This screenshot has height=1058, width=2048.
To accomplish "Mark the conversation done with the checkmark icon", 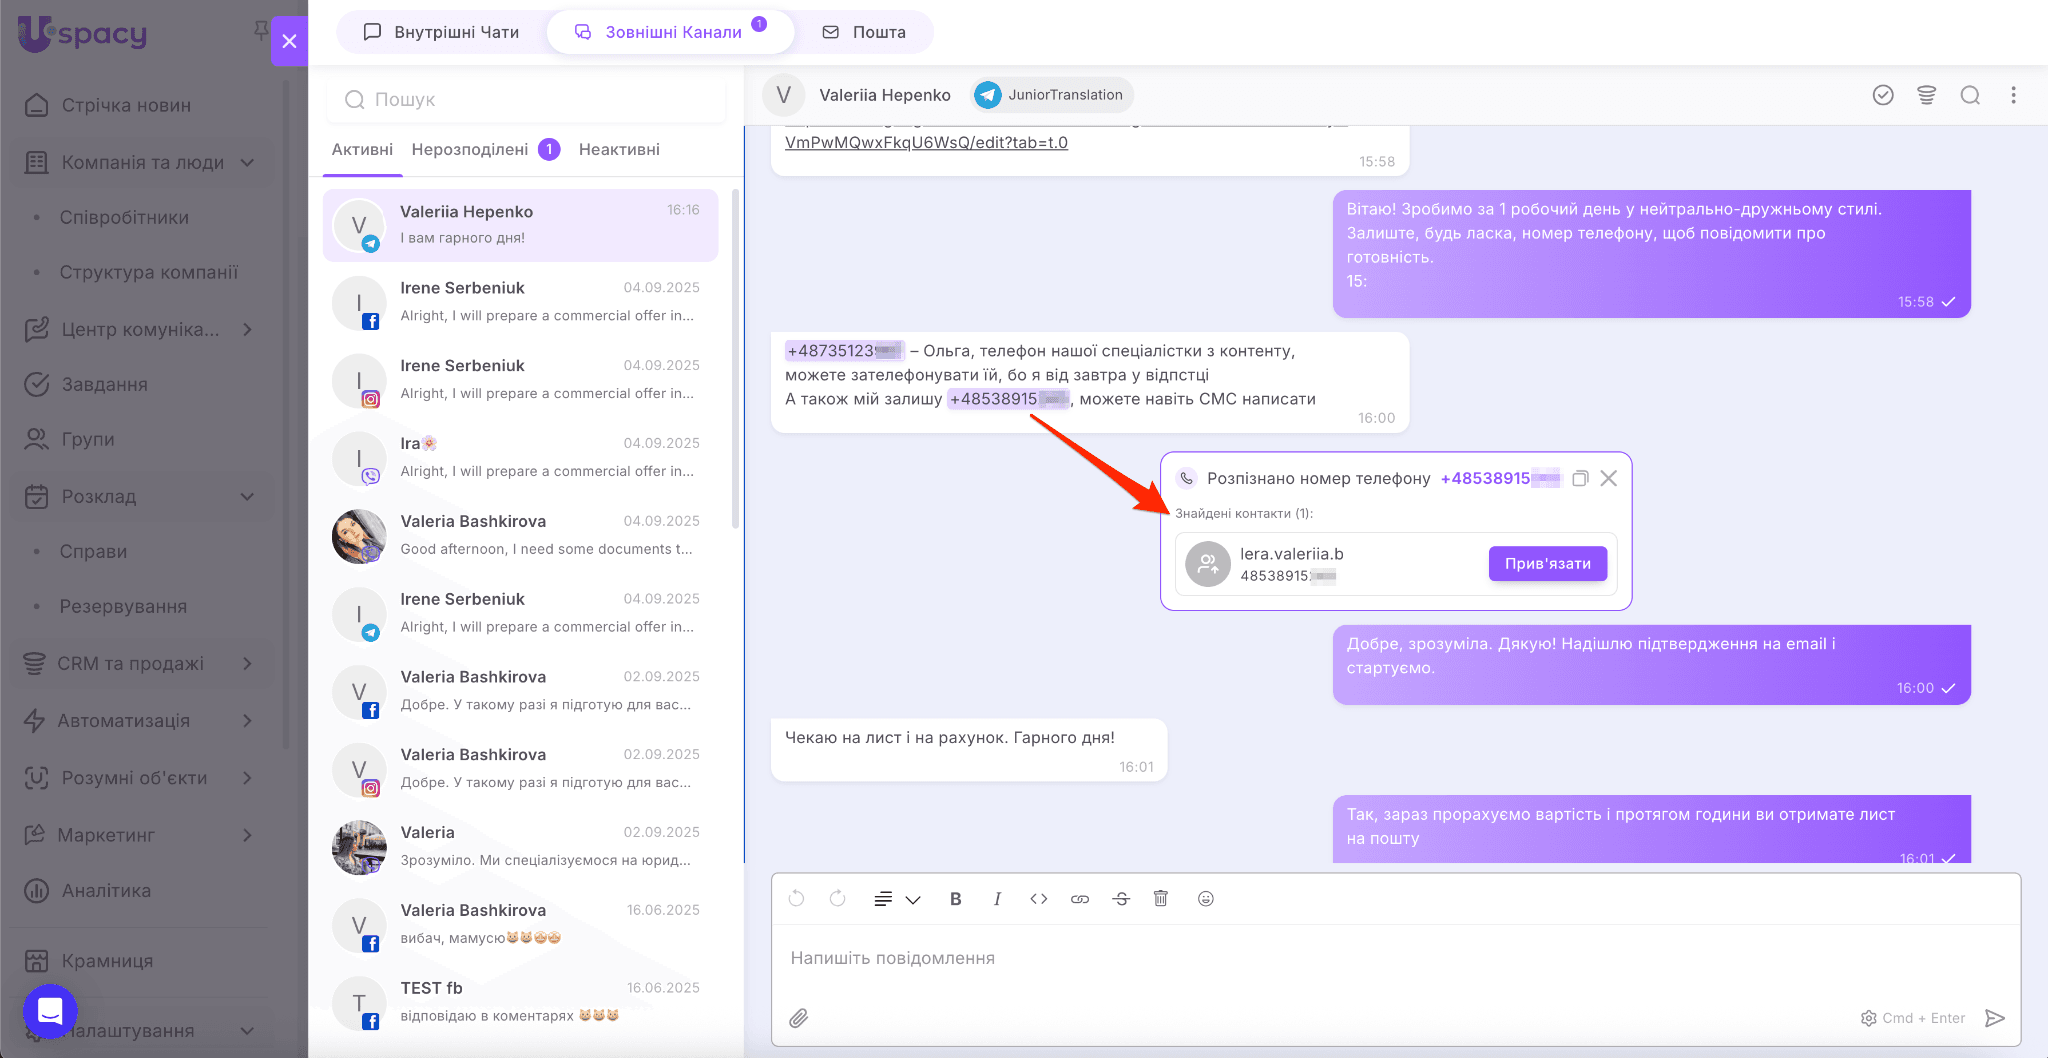I will 1883,95.
